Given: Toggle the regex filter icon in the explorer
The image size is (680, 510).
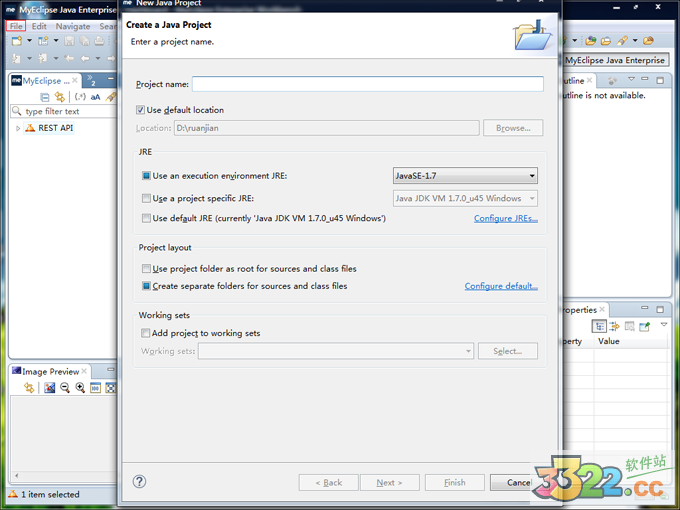Looking at the screenshot, I should click(x=80, y=97).
